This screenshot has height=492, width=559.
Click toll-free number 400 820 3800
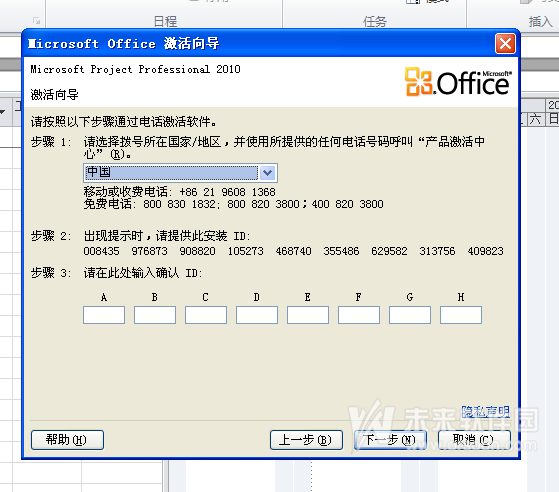tap(348, 204)
